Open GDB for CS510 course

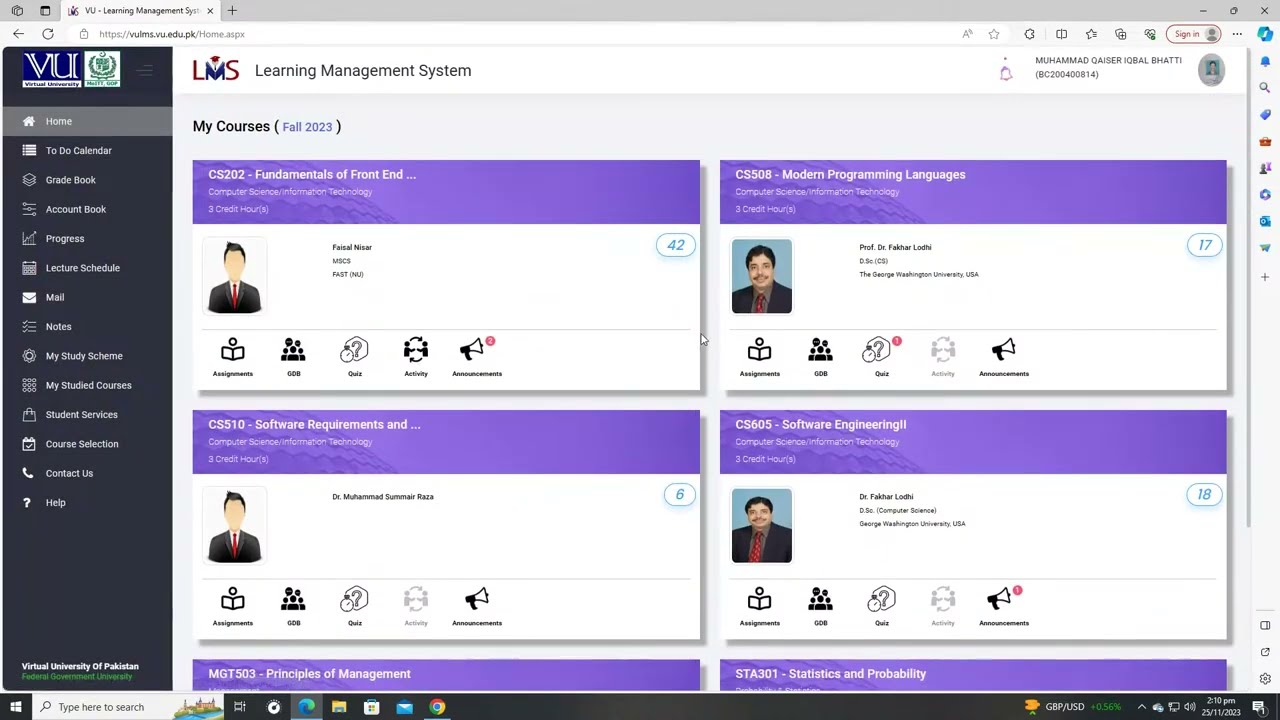pos(293,606)
